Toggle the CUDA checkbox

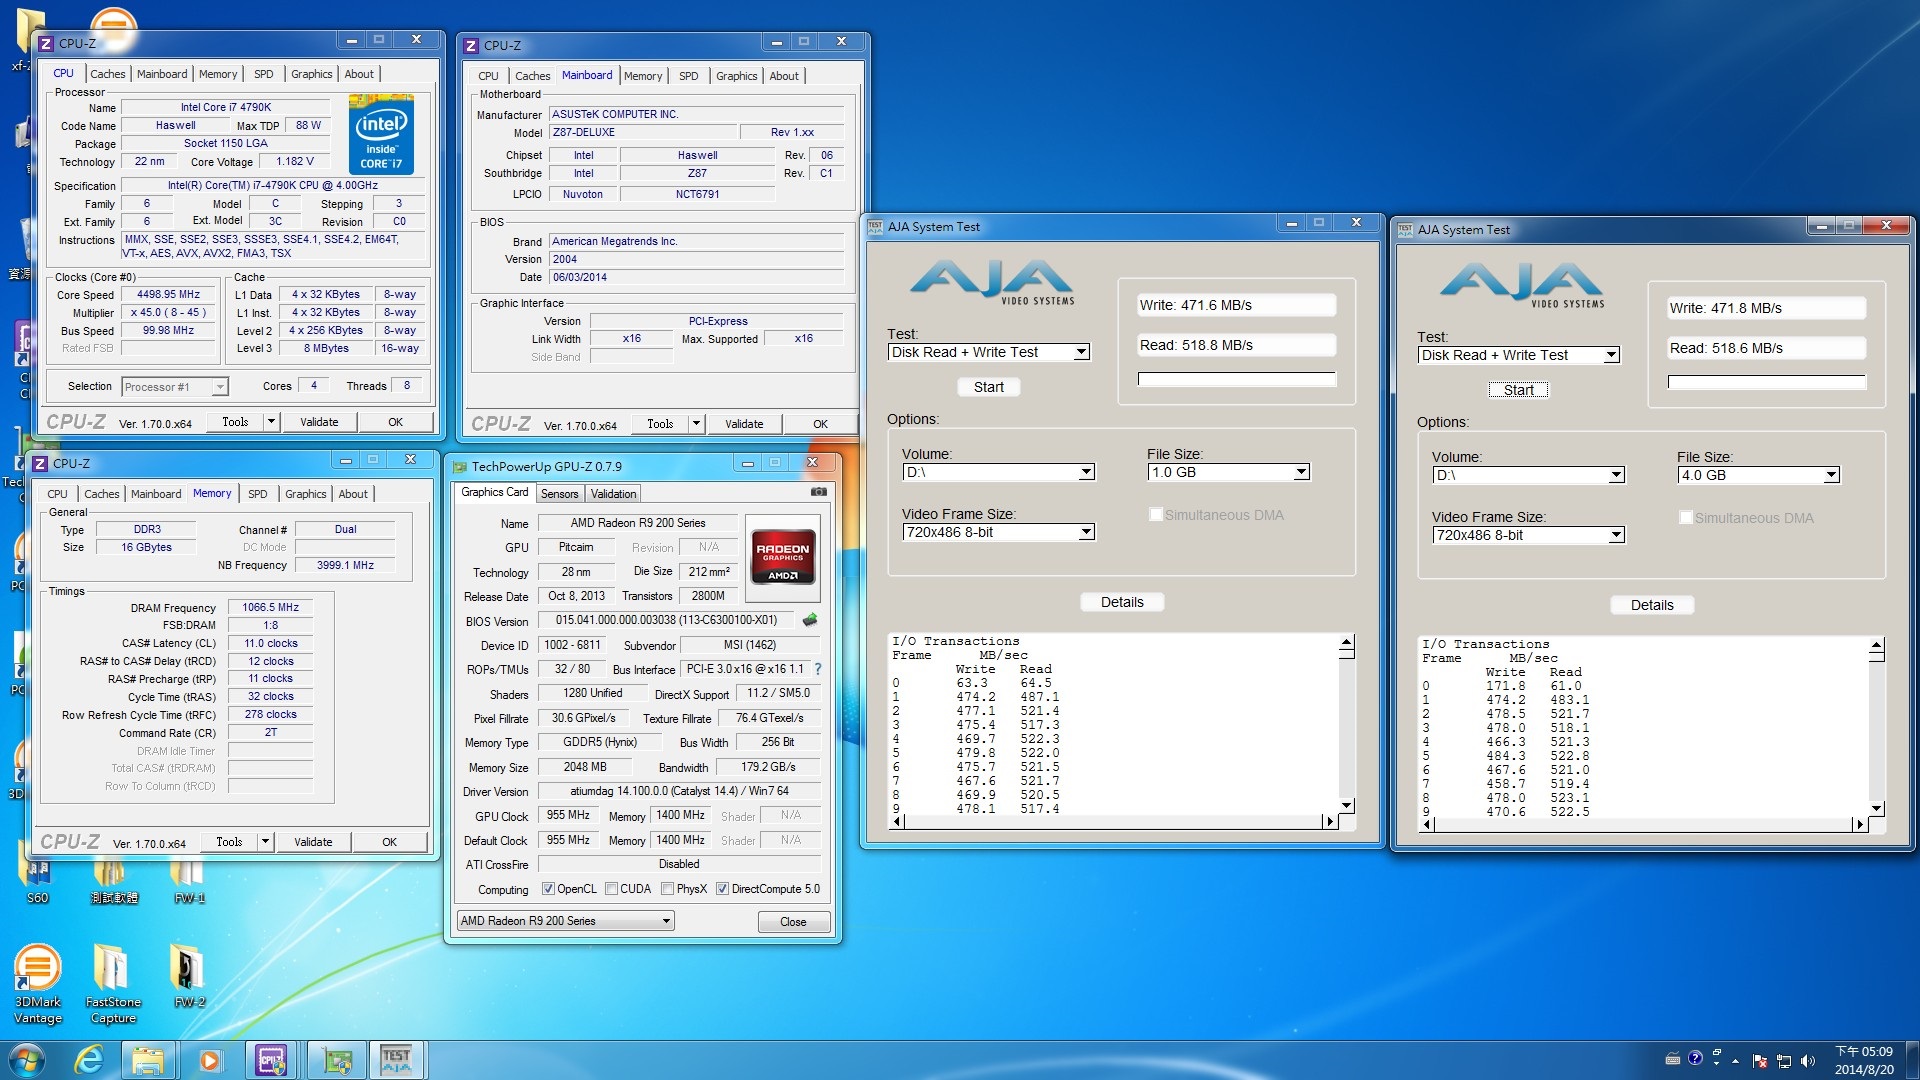click(x=611, y=889)
